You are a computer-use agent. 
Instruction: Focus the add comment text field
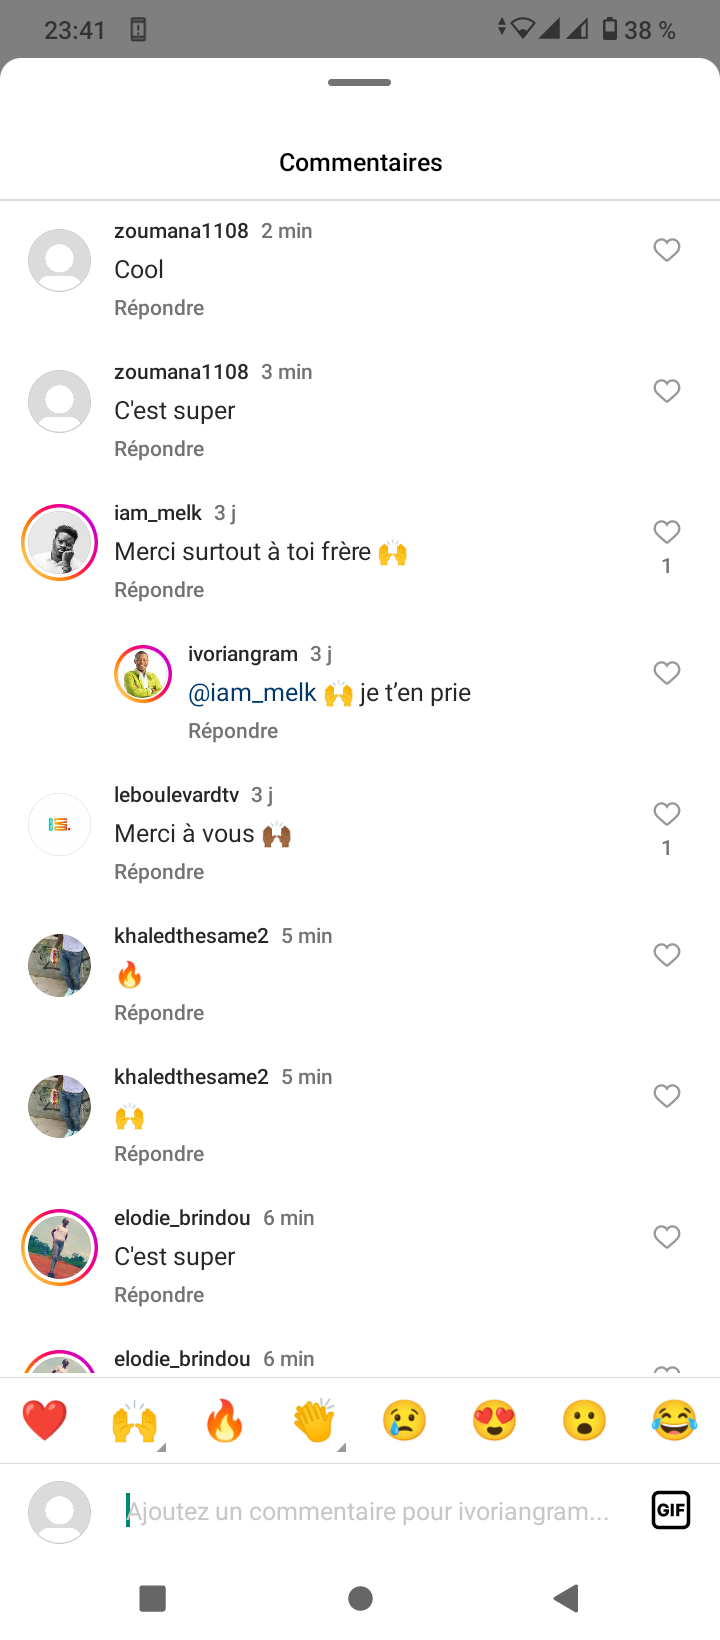pos(370,1511)
